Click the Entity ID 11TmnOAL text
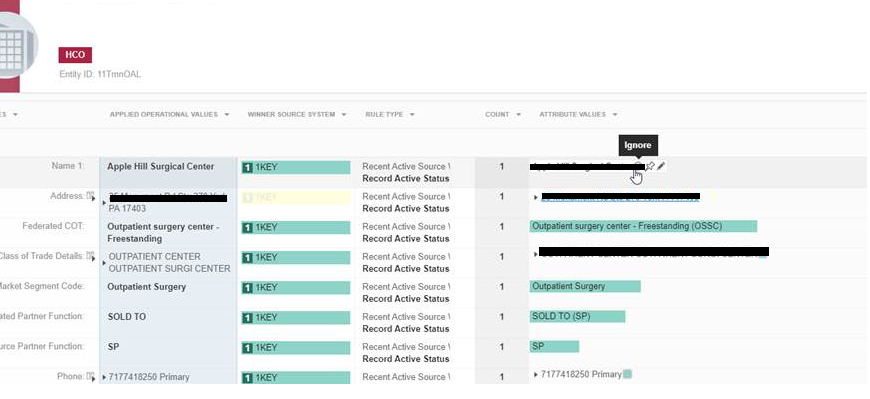Viewport: 870px width, 399px height. [100, 74]
